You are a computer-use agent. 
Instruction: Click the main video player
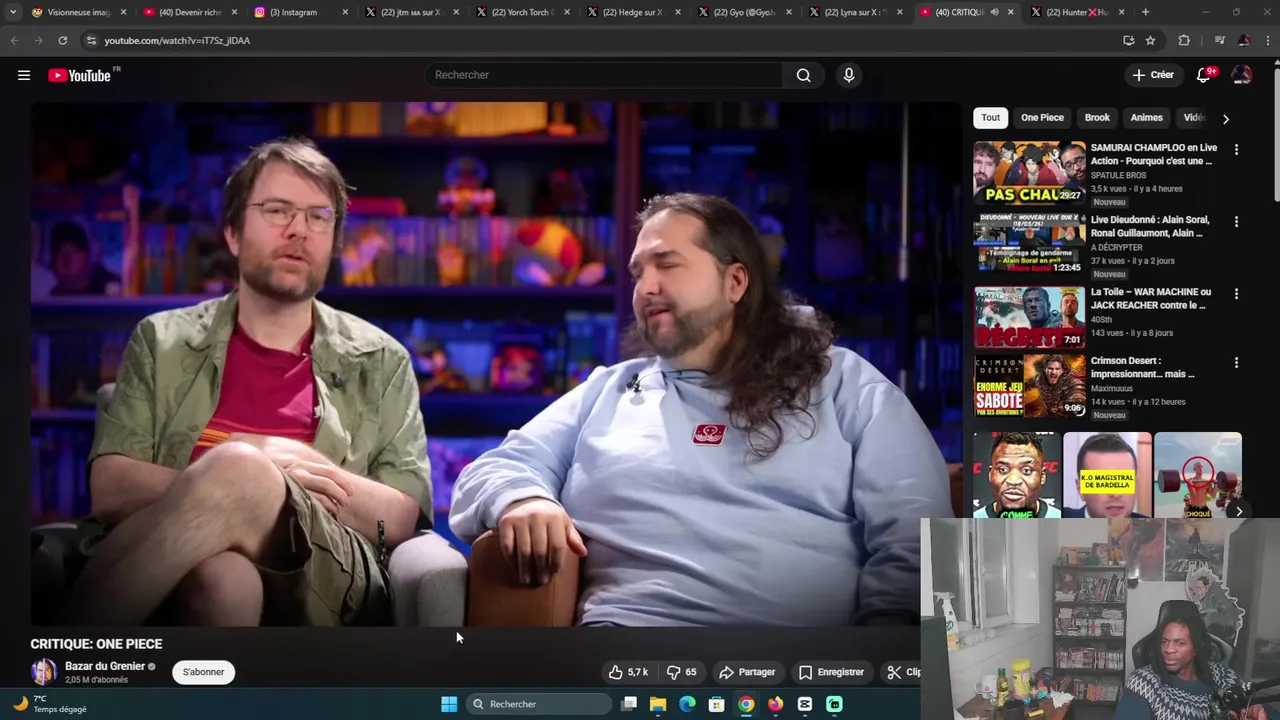pos(496,364)
